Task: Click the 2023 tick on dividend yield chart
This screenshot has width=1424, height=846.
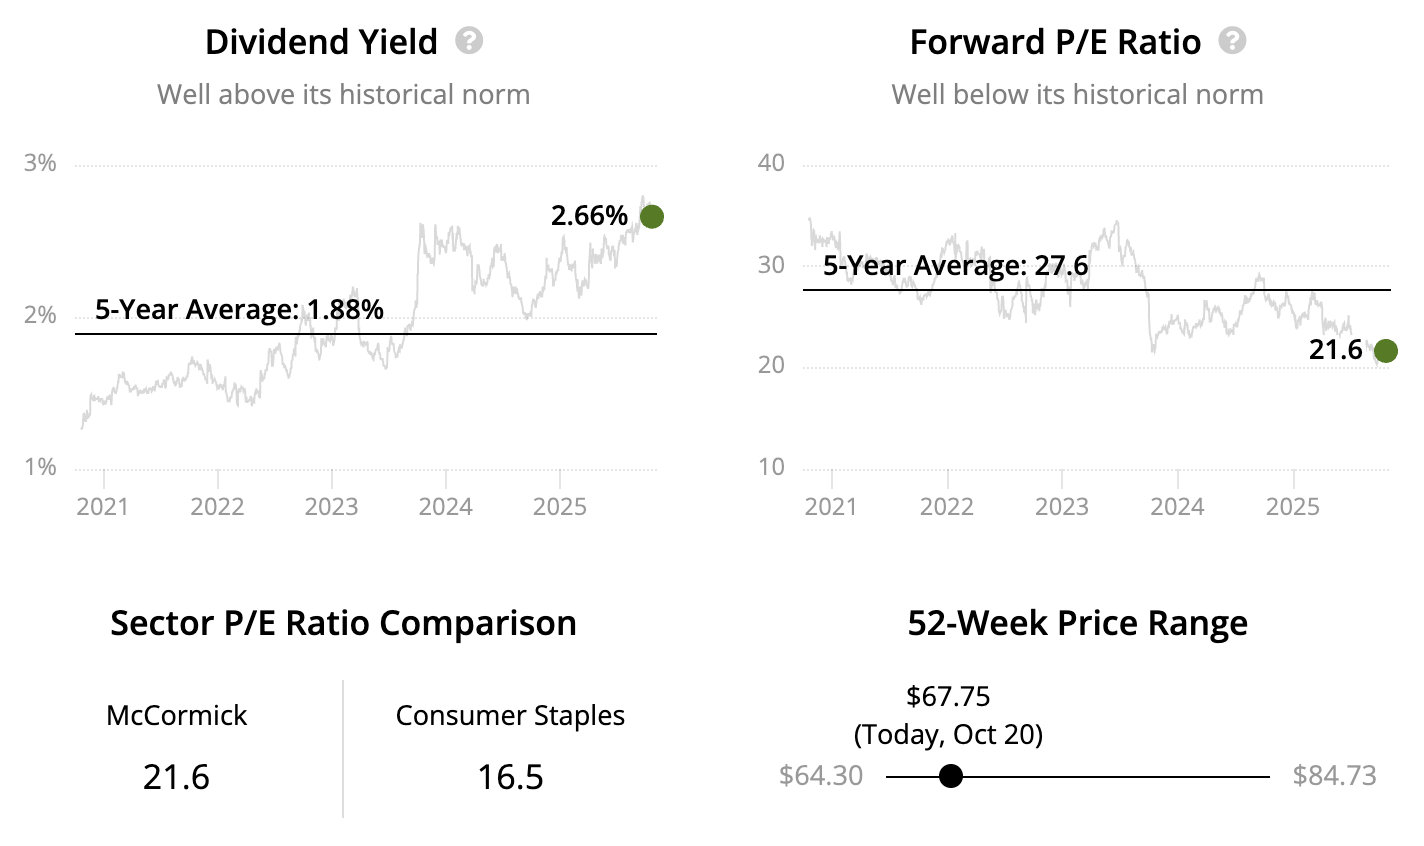Action: pos(331,506)
